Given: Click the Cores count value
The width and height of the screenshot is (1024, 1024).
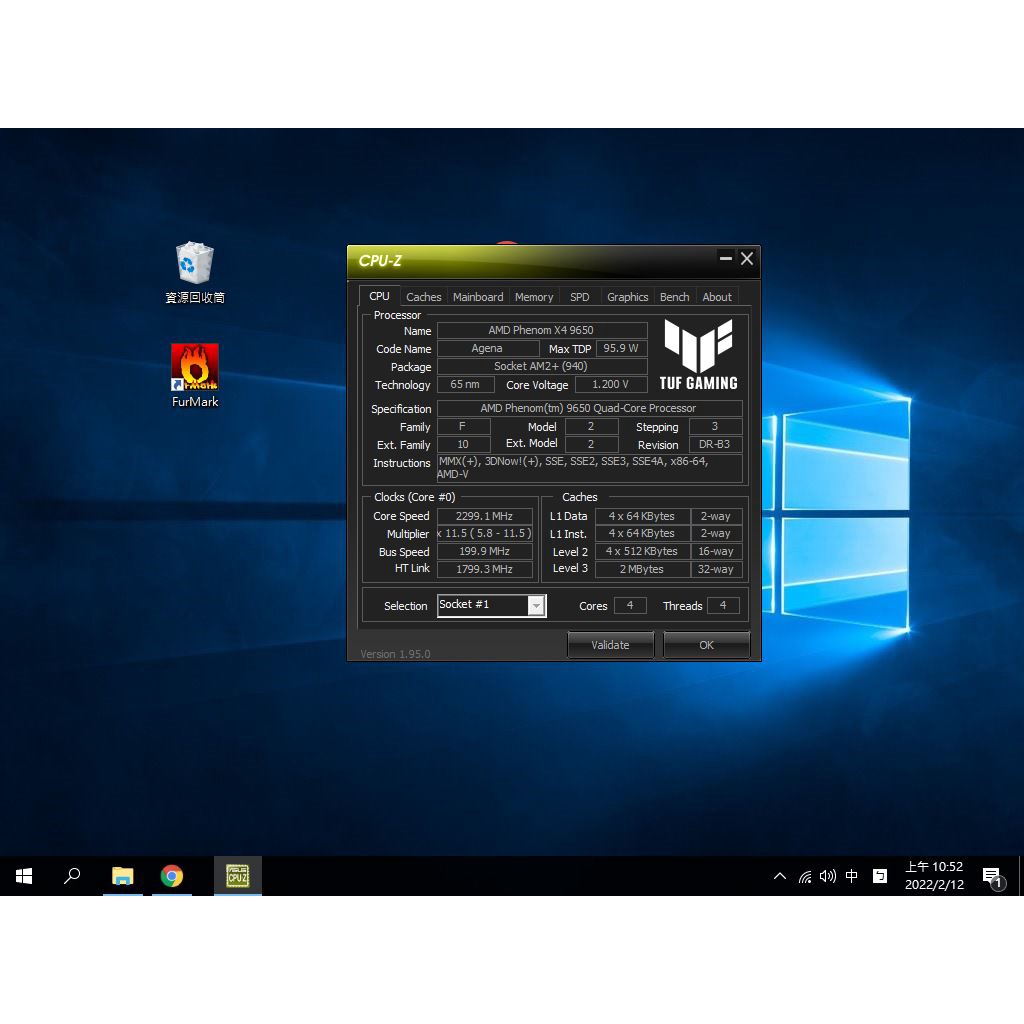Looking at the screenshot, I should (630, 605).
